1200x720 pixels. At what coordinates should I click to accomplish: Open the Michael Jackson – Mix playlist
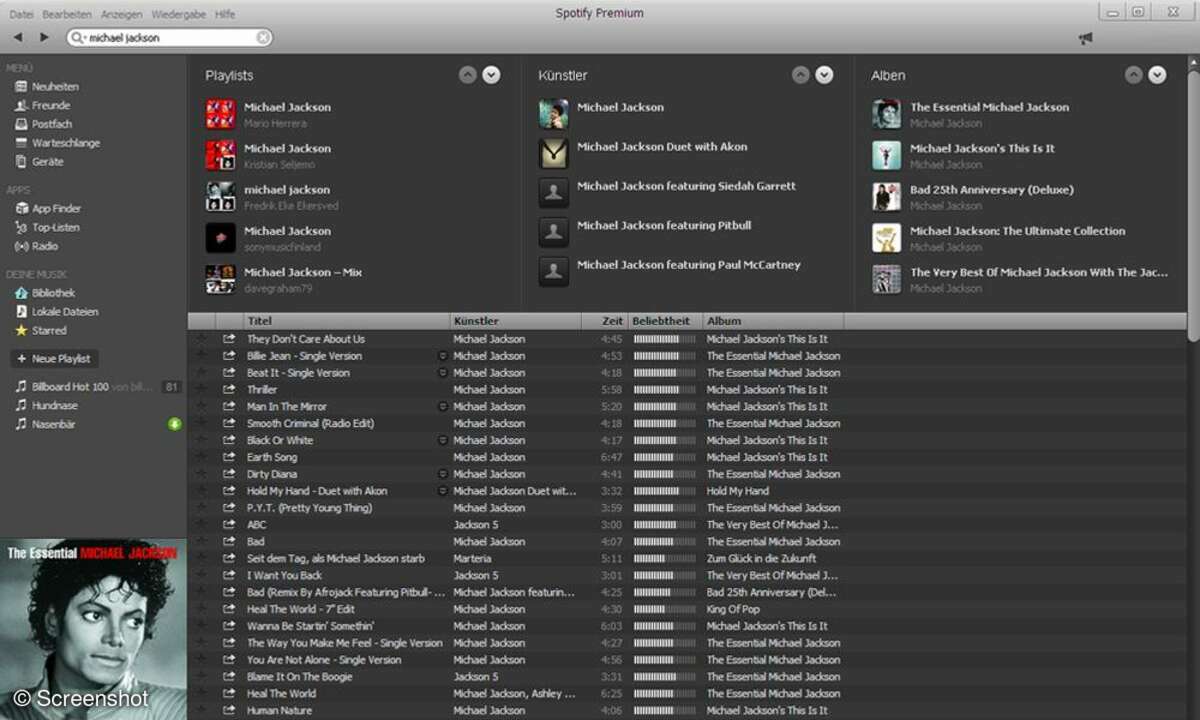303,272
